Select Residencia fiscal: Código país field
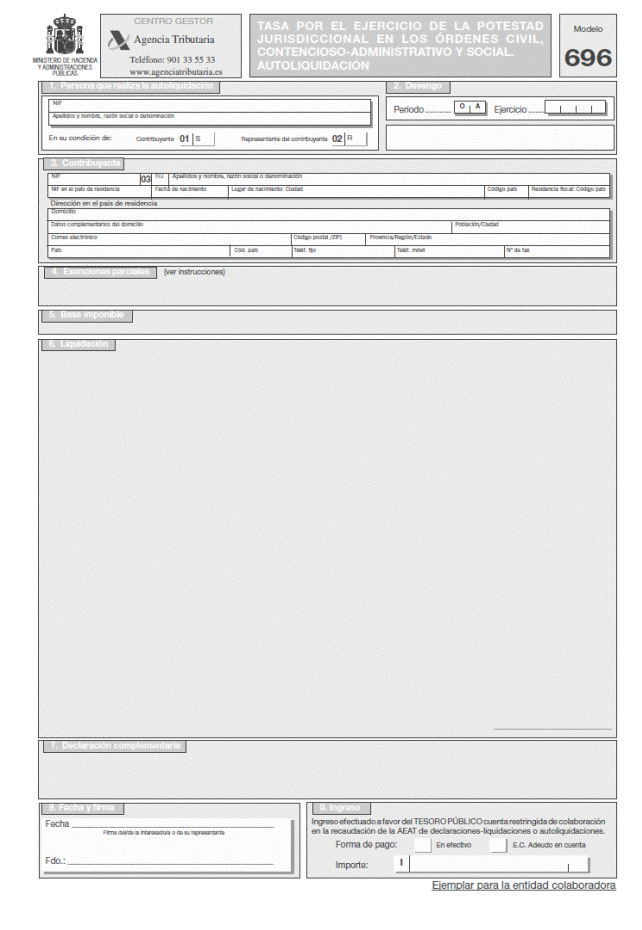The image size is (642, 930). pyautogui.click(x=569, y=192)
